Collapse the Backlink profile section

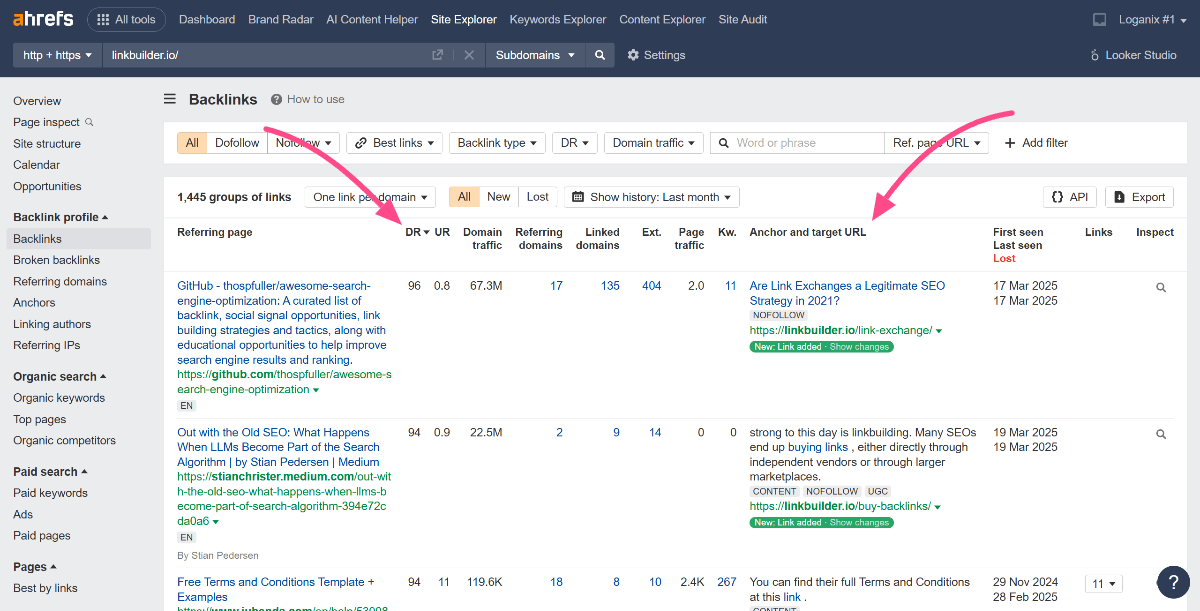pos(60,217)
